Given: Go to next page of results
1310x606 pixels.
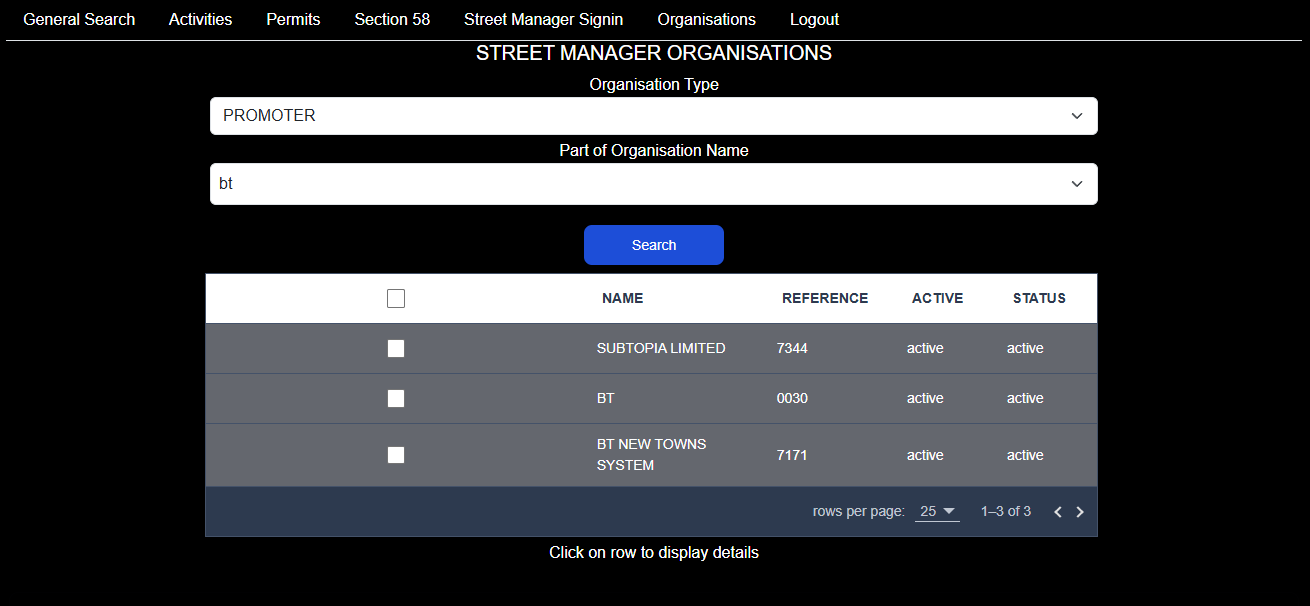Looking at the screenshot, I should (1079, 511).
